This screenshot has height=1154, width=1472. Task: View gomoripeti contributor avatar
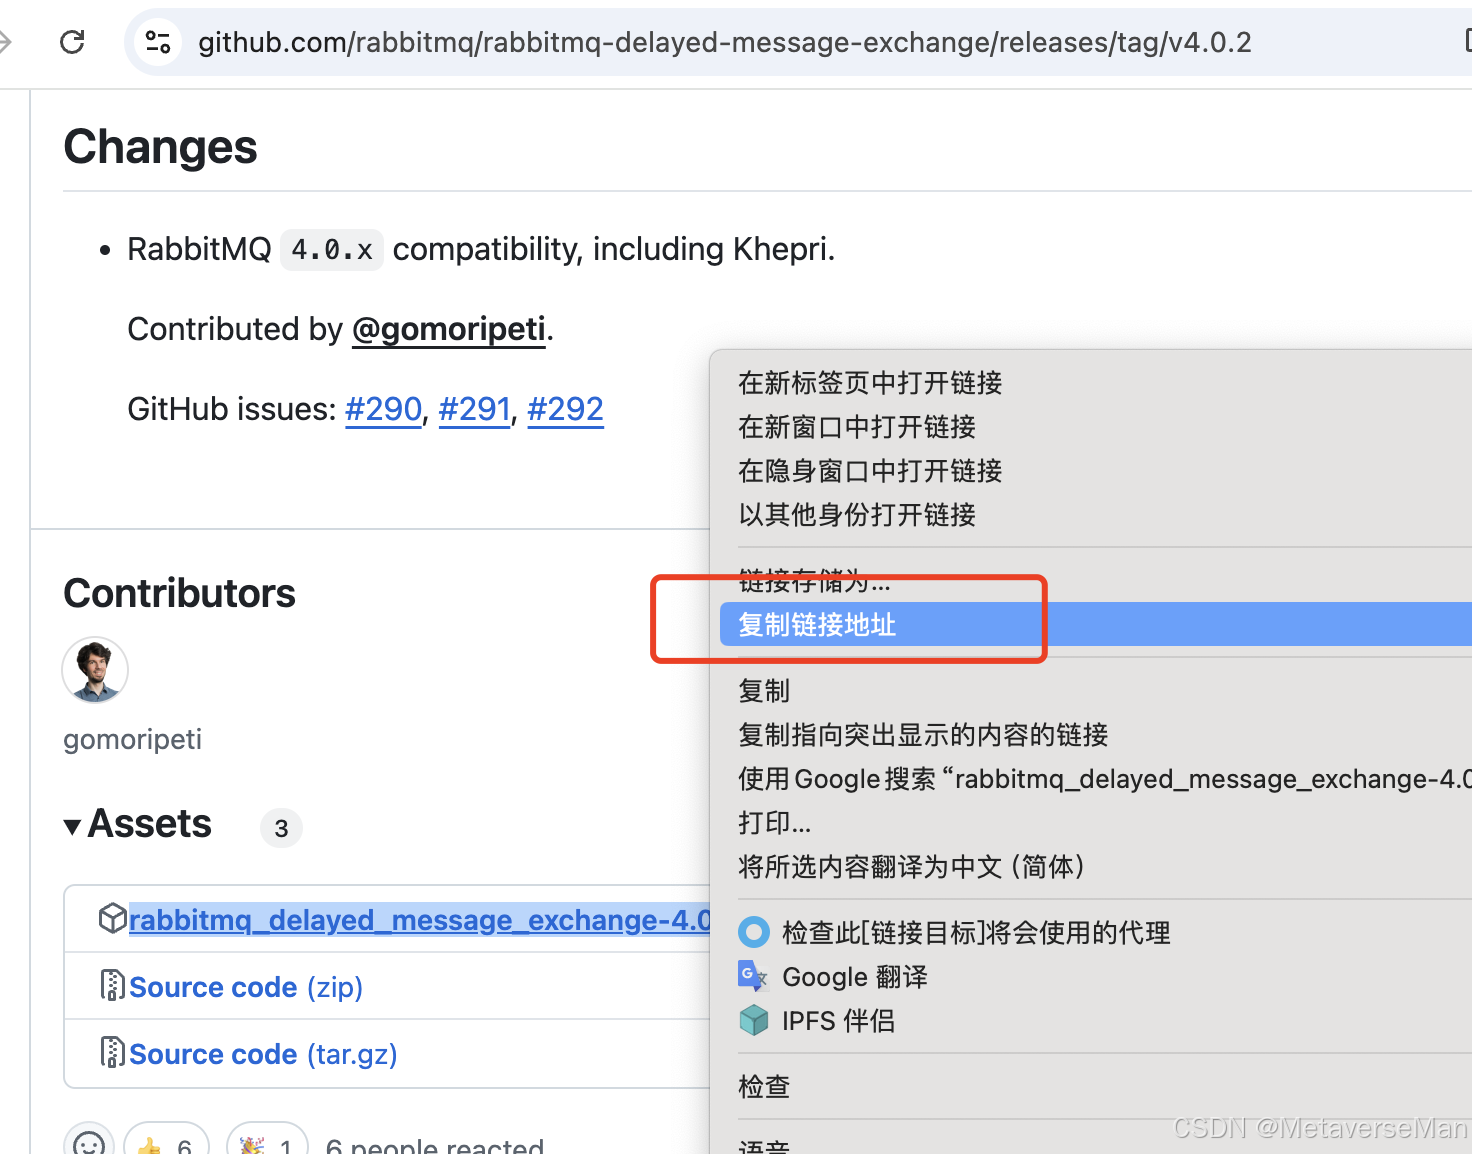pos(95,670)
